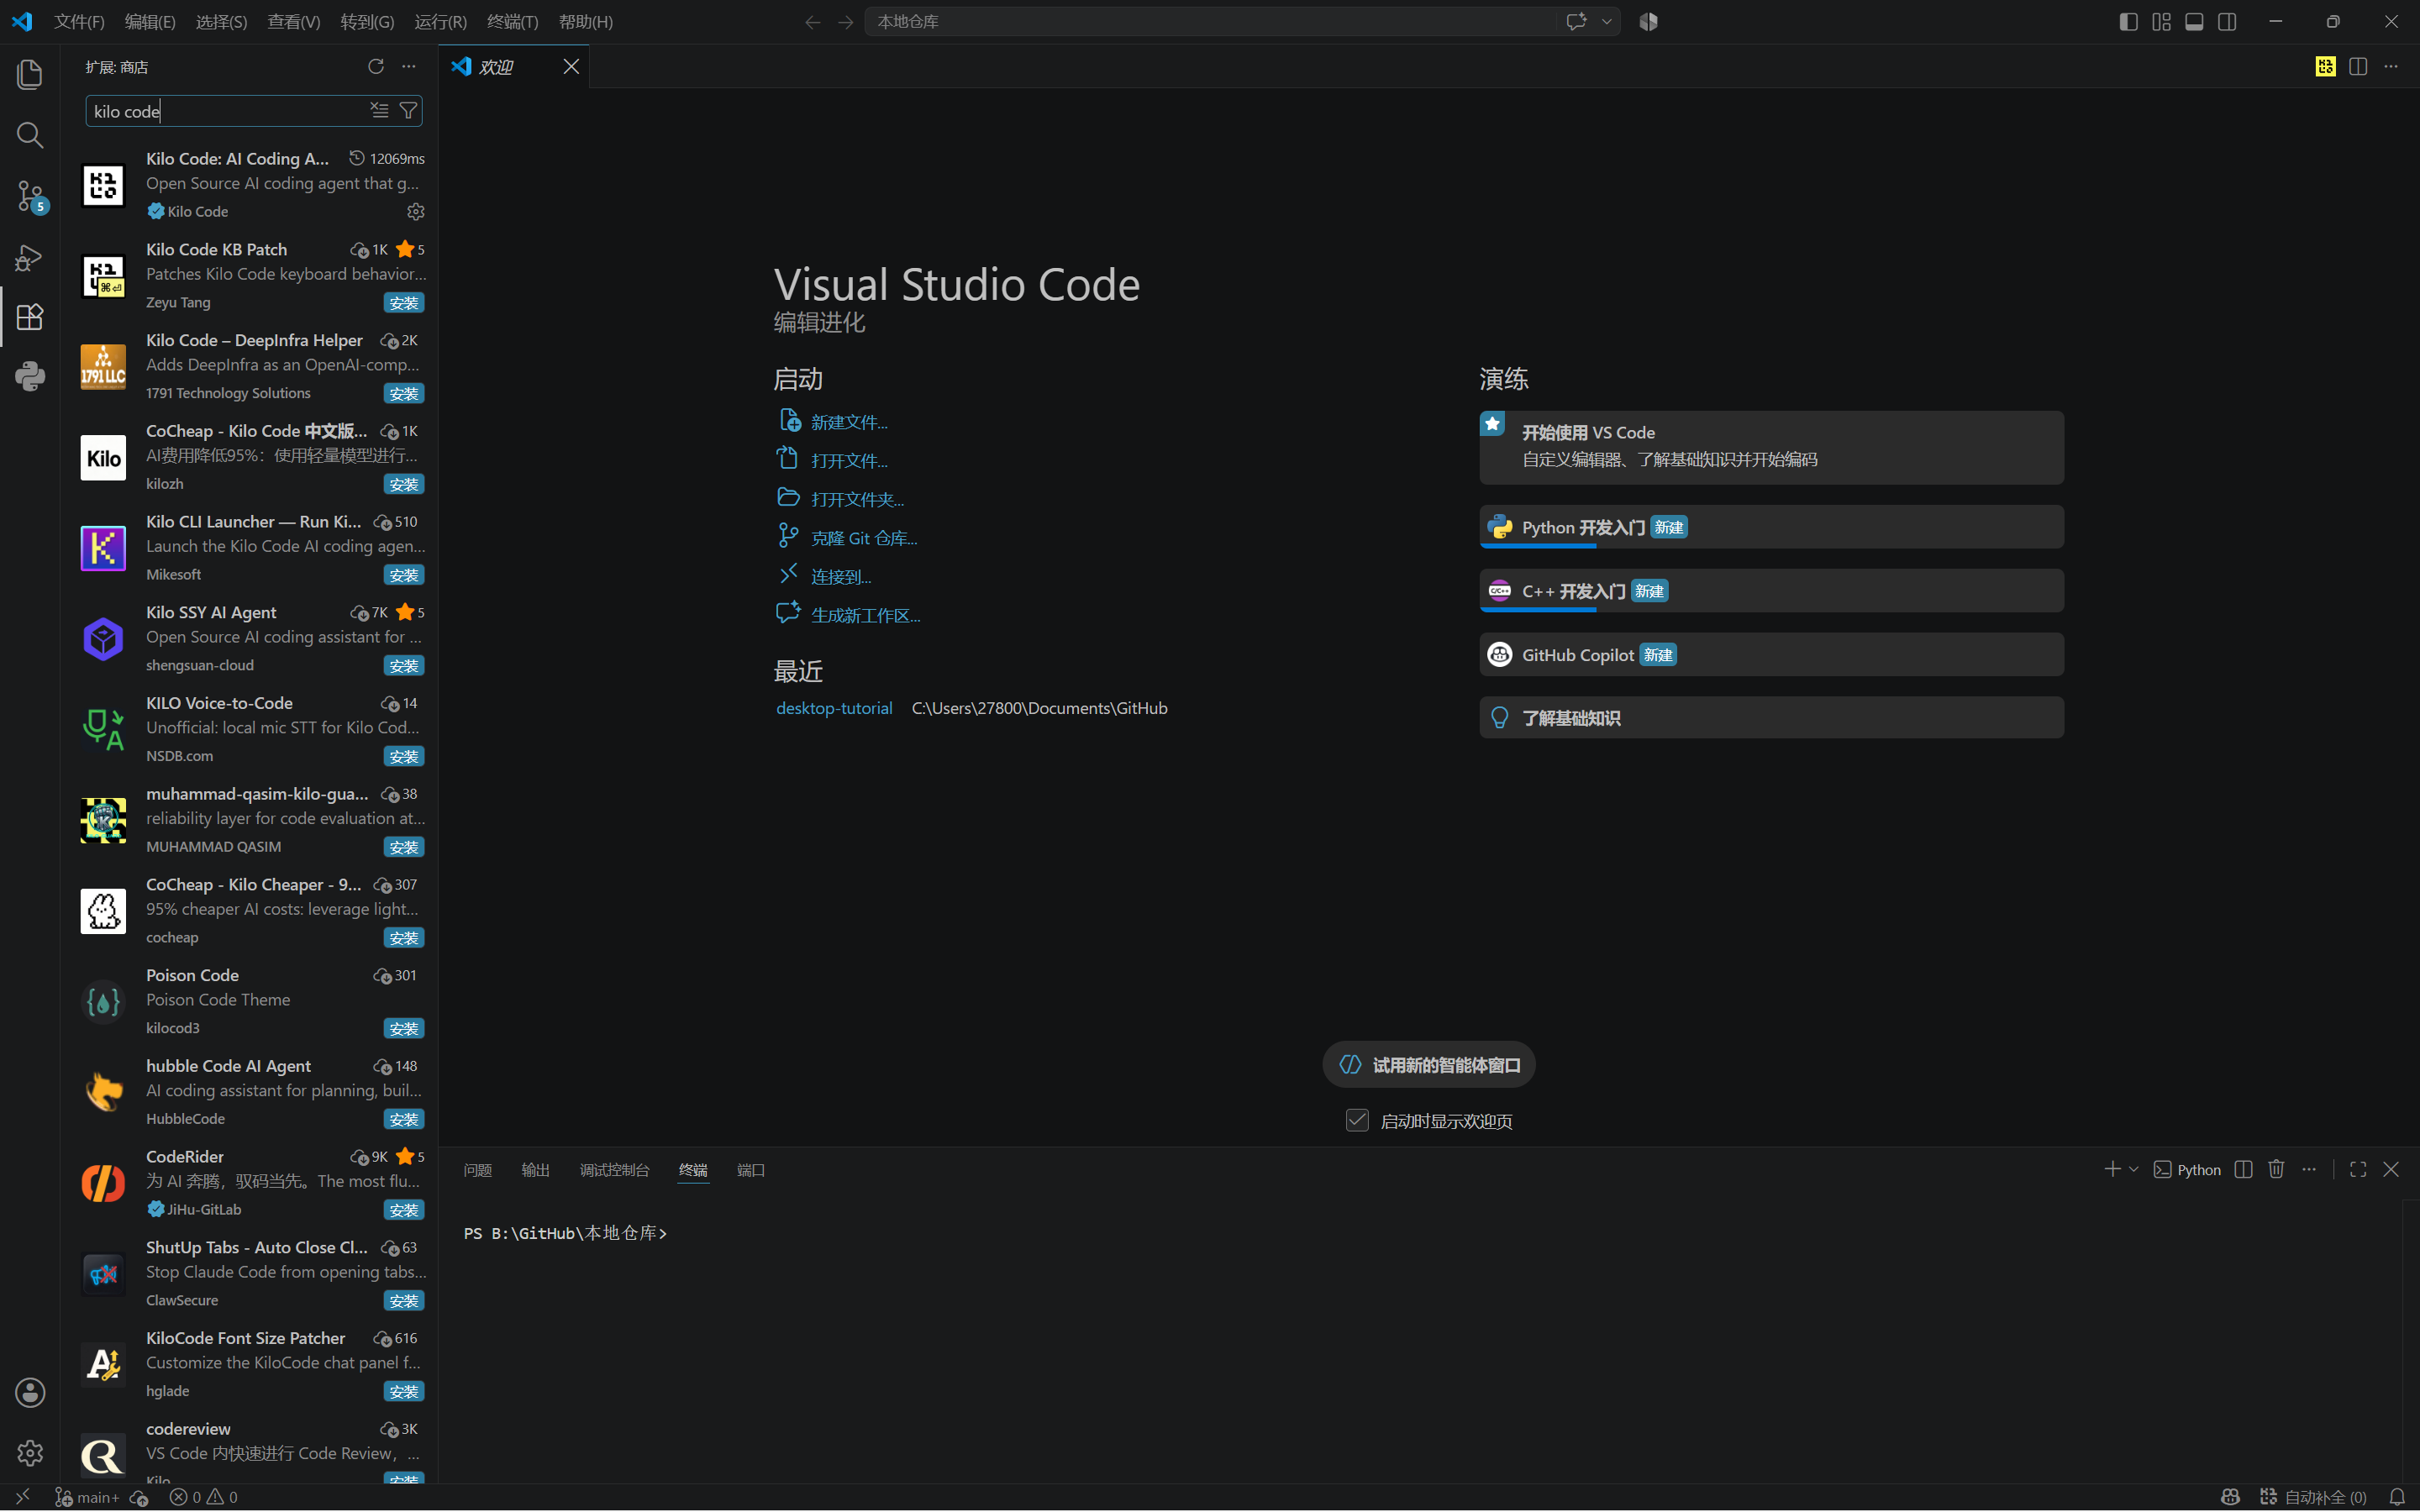Go forward with the title bar arrow
Viewport: 2420px width, 1512px height.
click(846, 22)
